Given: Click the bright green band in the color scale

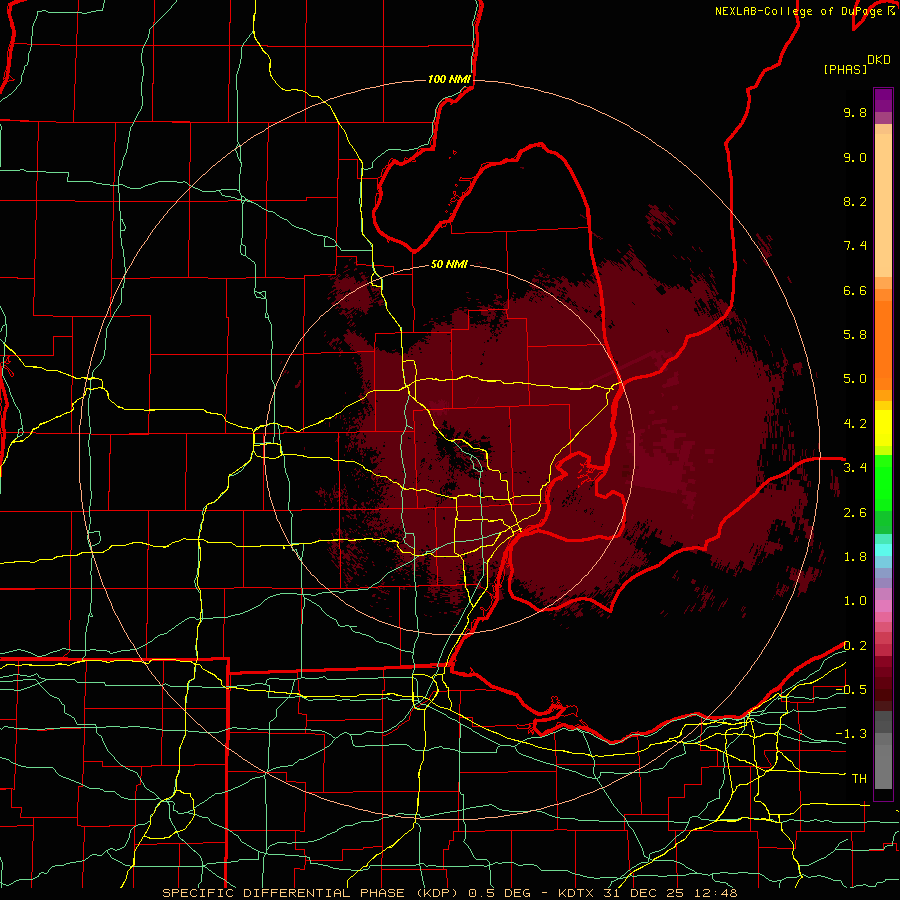Looking at the screenshot, I should (883, 483).
